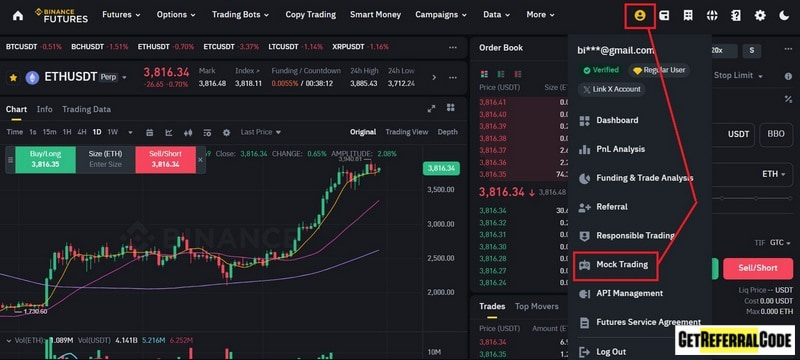Close the quick Buy/Sell order widget
This screenshot has width=800, height=360.
click(x=201, y=160)
